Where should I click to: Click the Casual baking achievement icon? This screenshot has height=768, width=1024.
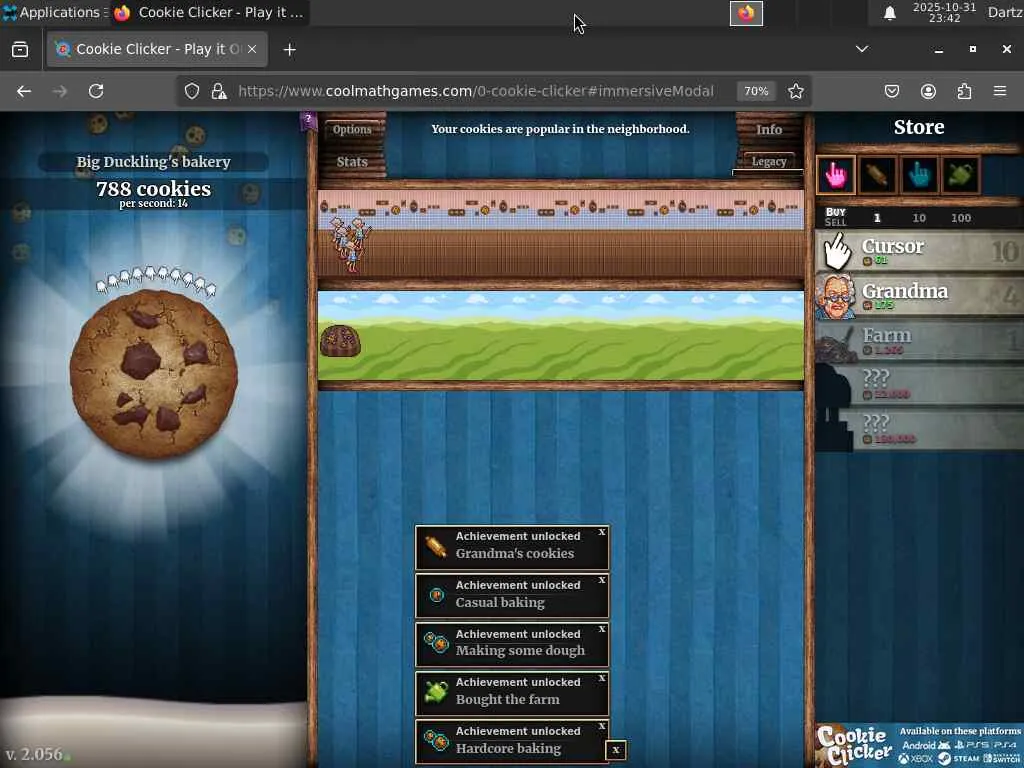pos(436,595)
